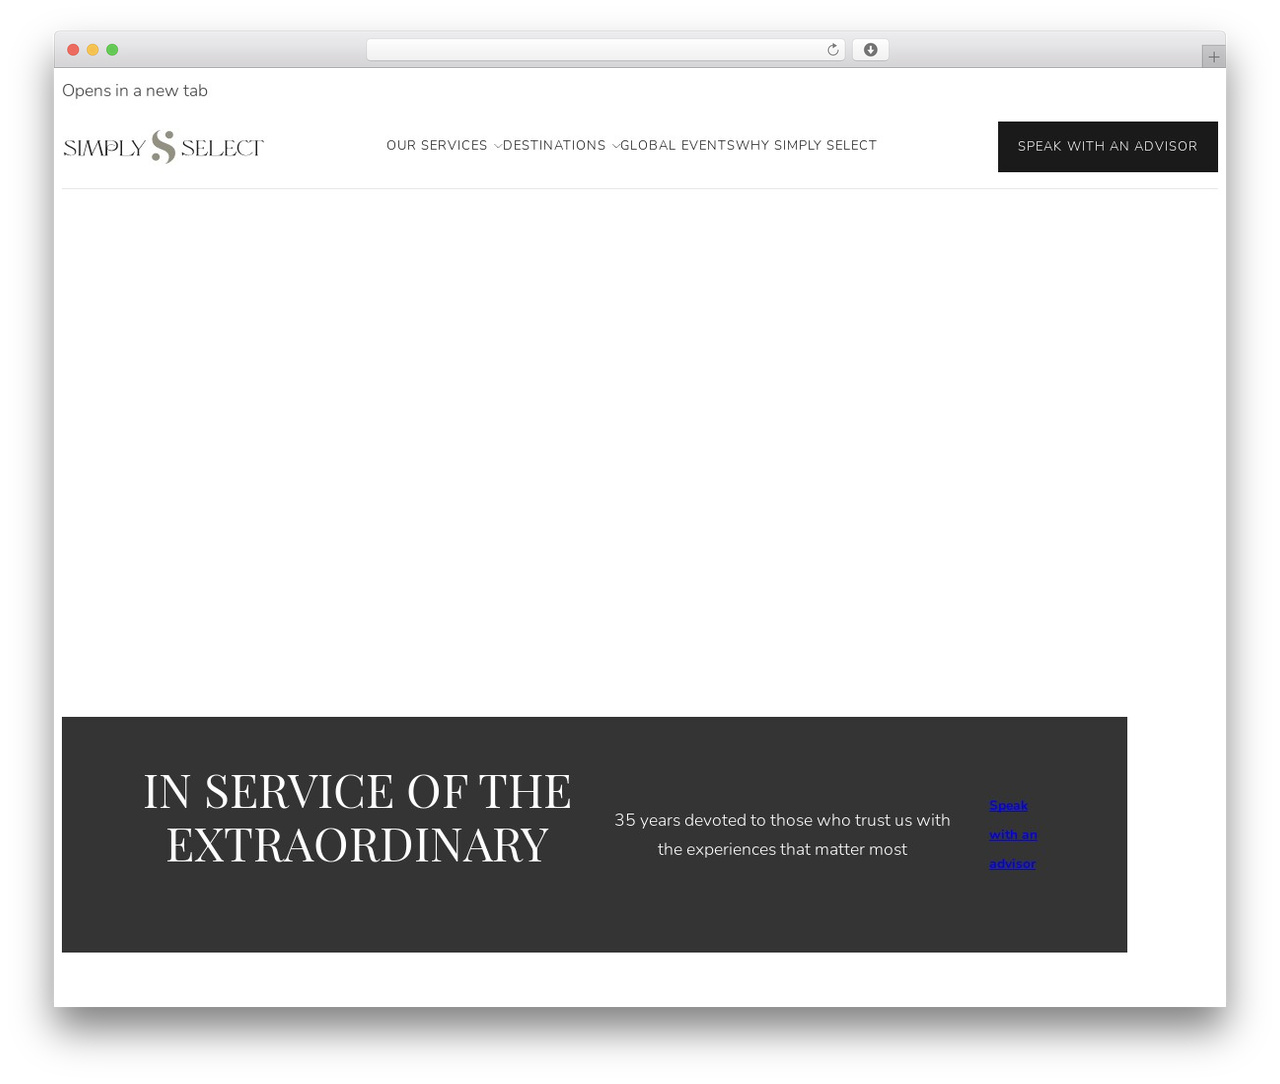This screenshot has width=1280, height=1084.
Task: Follow the blue Speak with an advisor link
Action: (1013, 834)
